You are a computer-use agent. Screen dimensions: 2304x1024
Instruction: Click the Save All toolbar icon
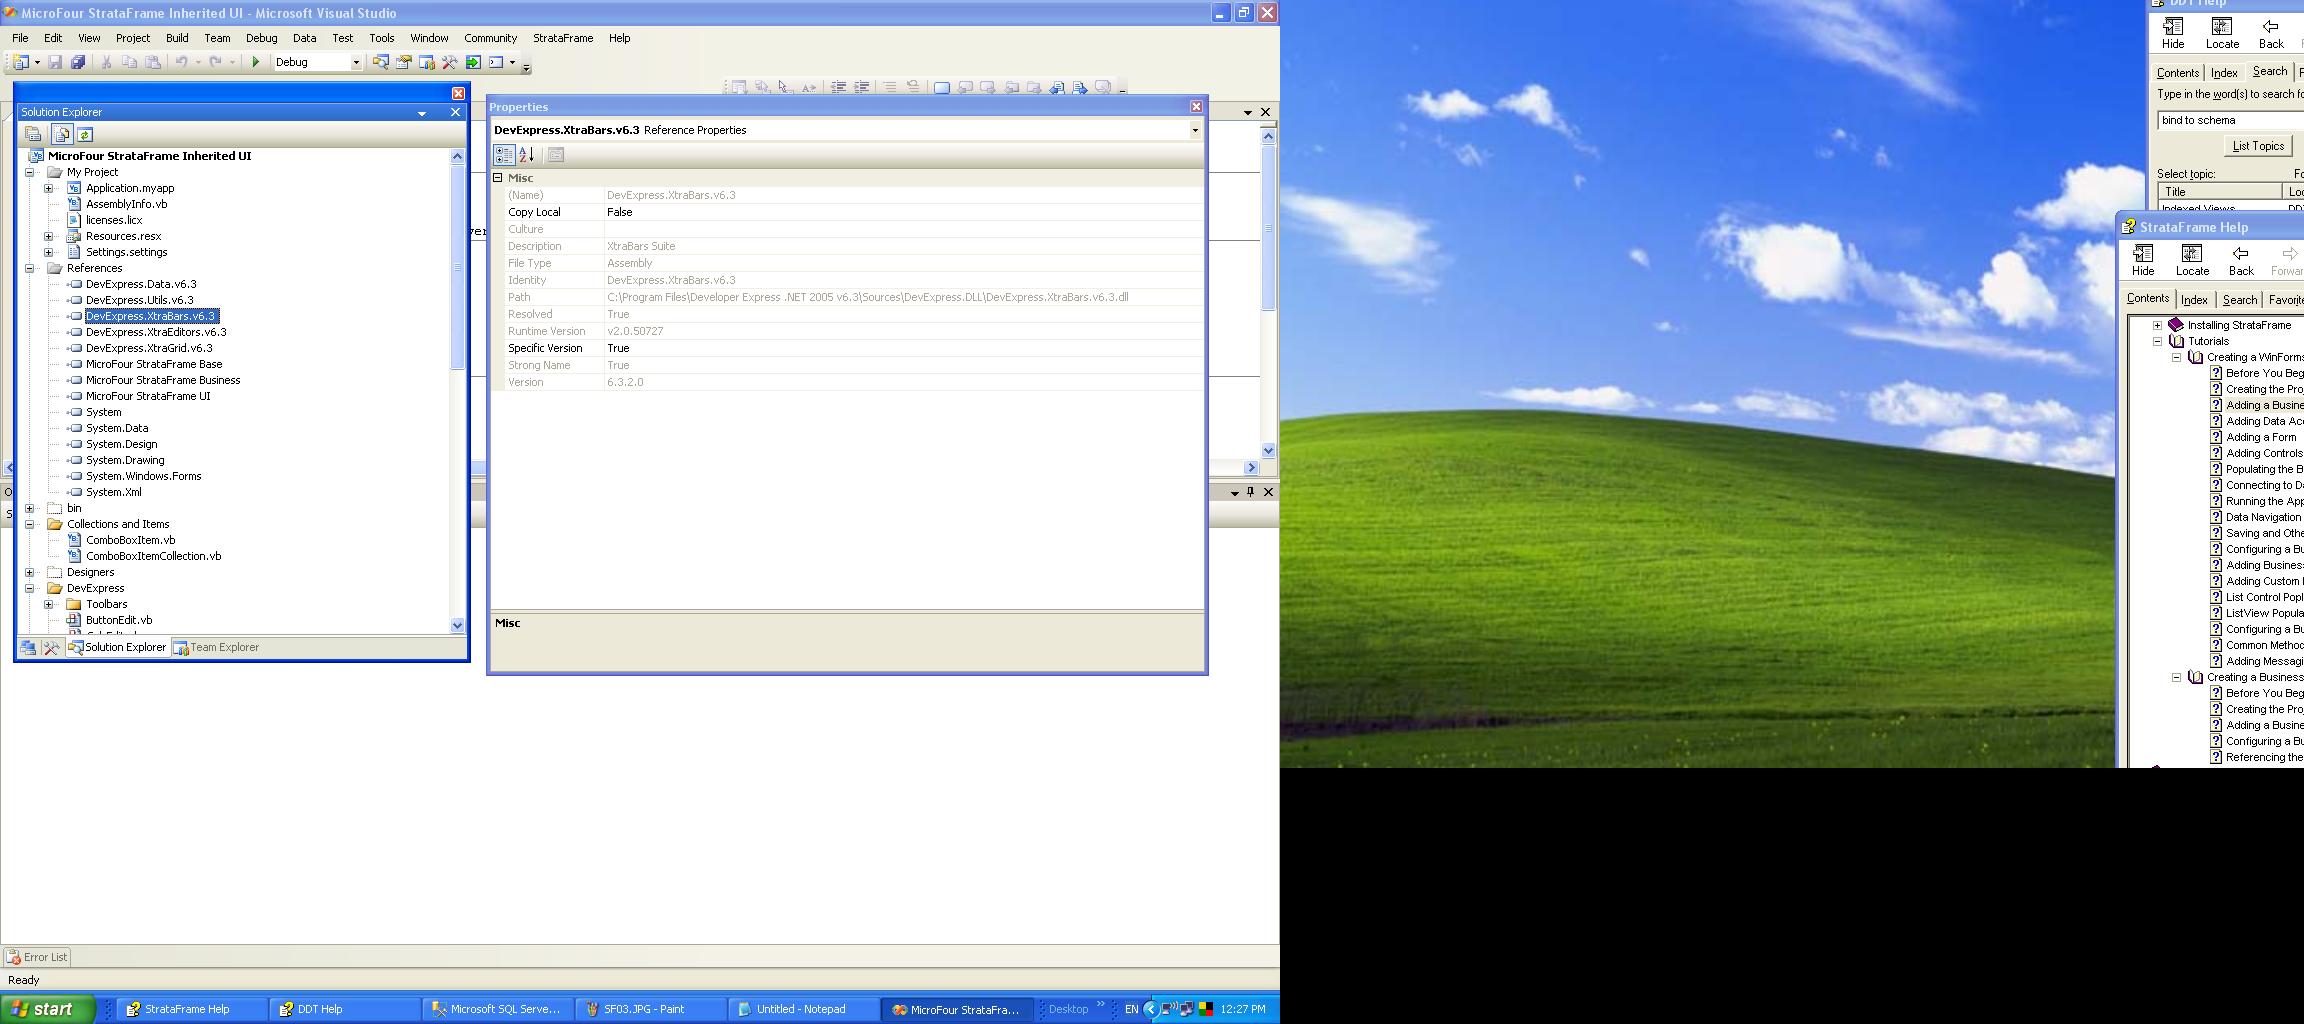78,62
